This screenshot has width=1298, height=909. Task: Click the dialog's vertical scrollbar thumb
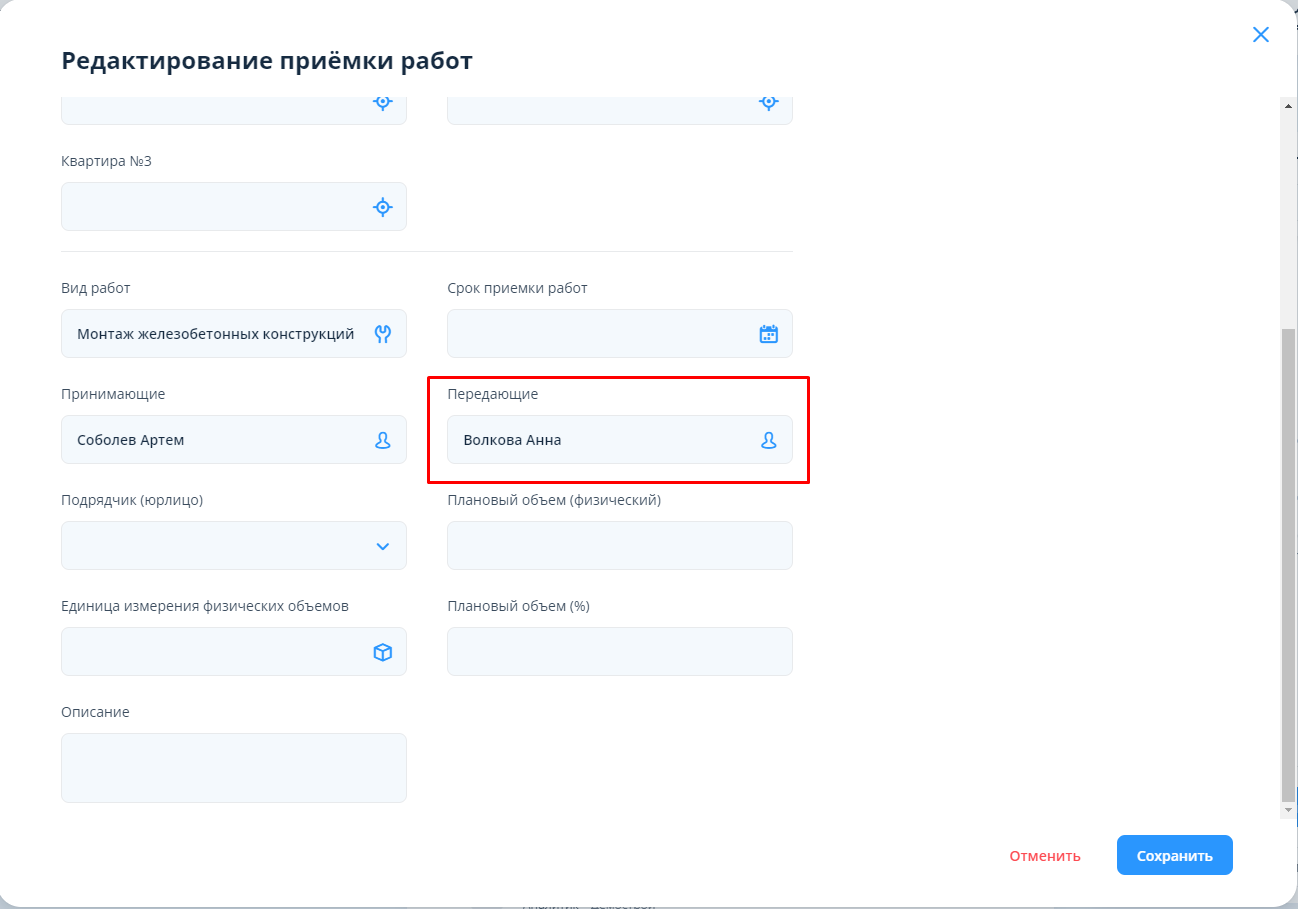[x=1288, y=560]
